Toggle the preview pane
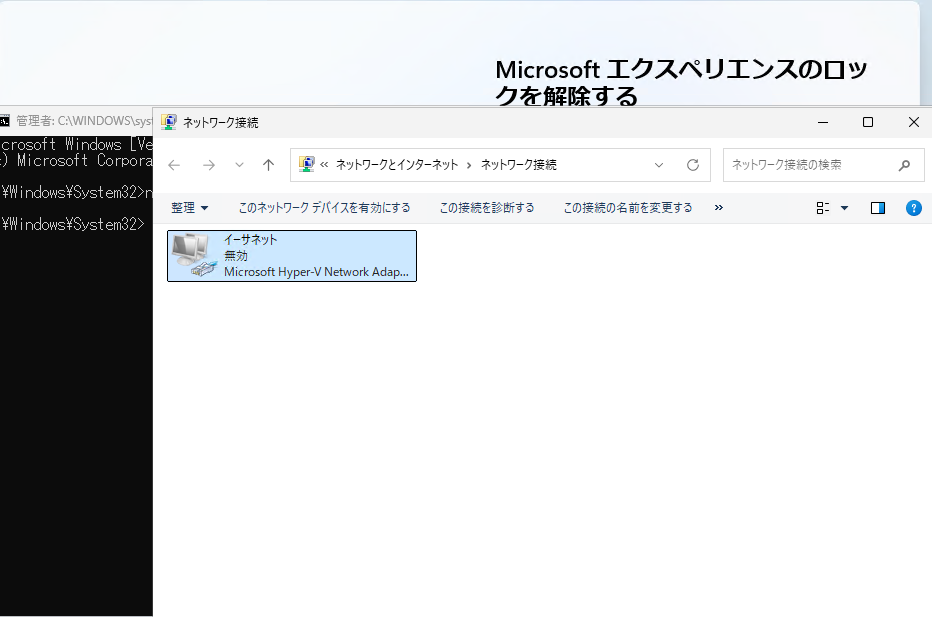Image resolution: width=932 pixels, height=617 pixels. point(878,208)
